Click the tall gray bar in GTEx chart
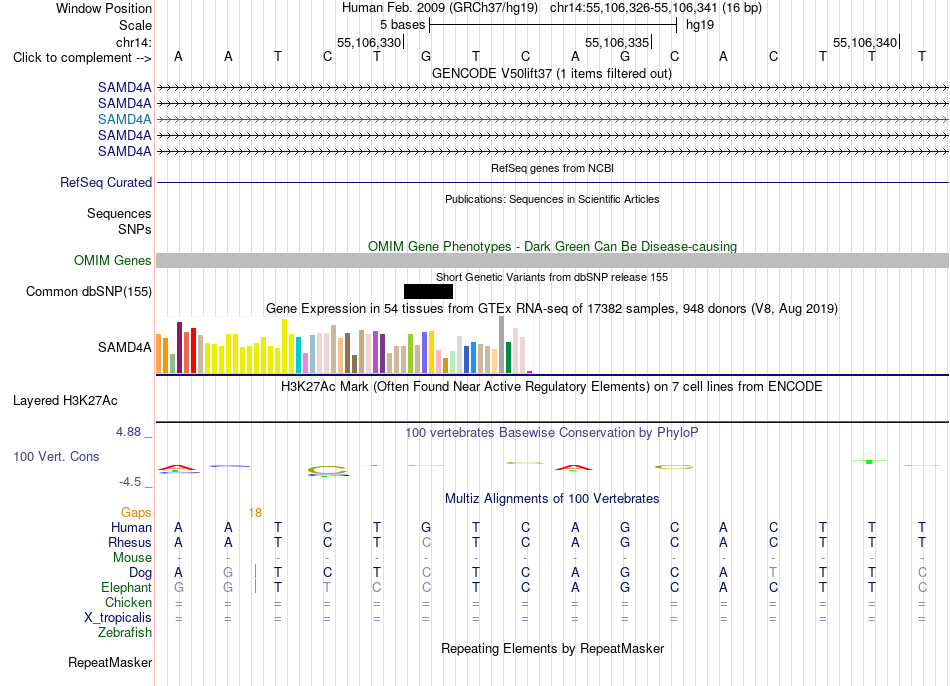Image resolution: width=950 pixels, height=686 pixels. click(x=502, y=345)
